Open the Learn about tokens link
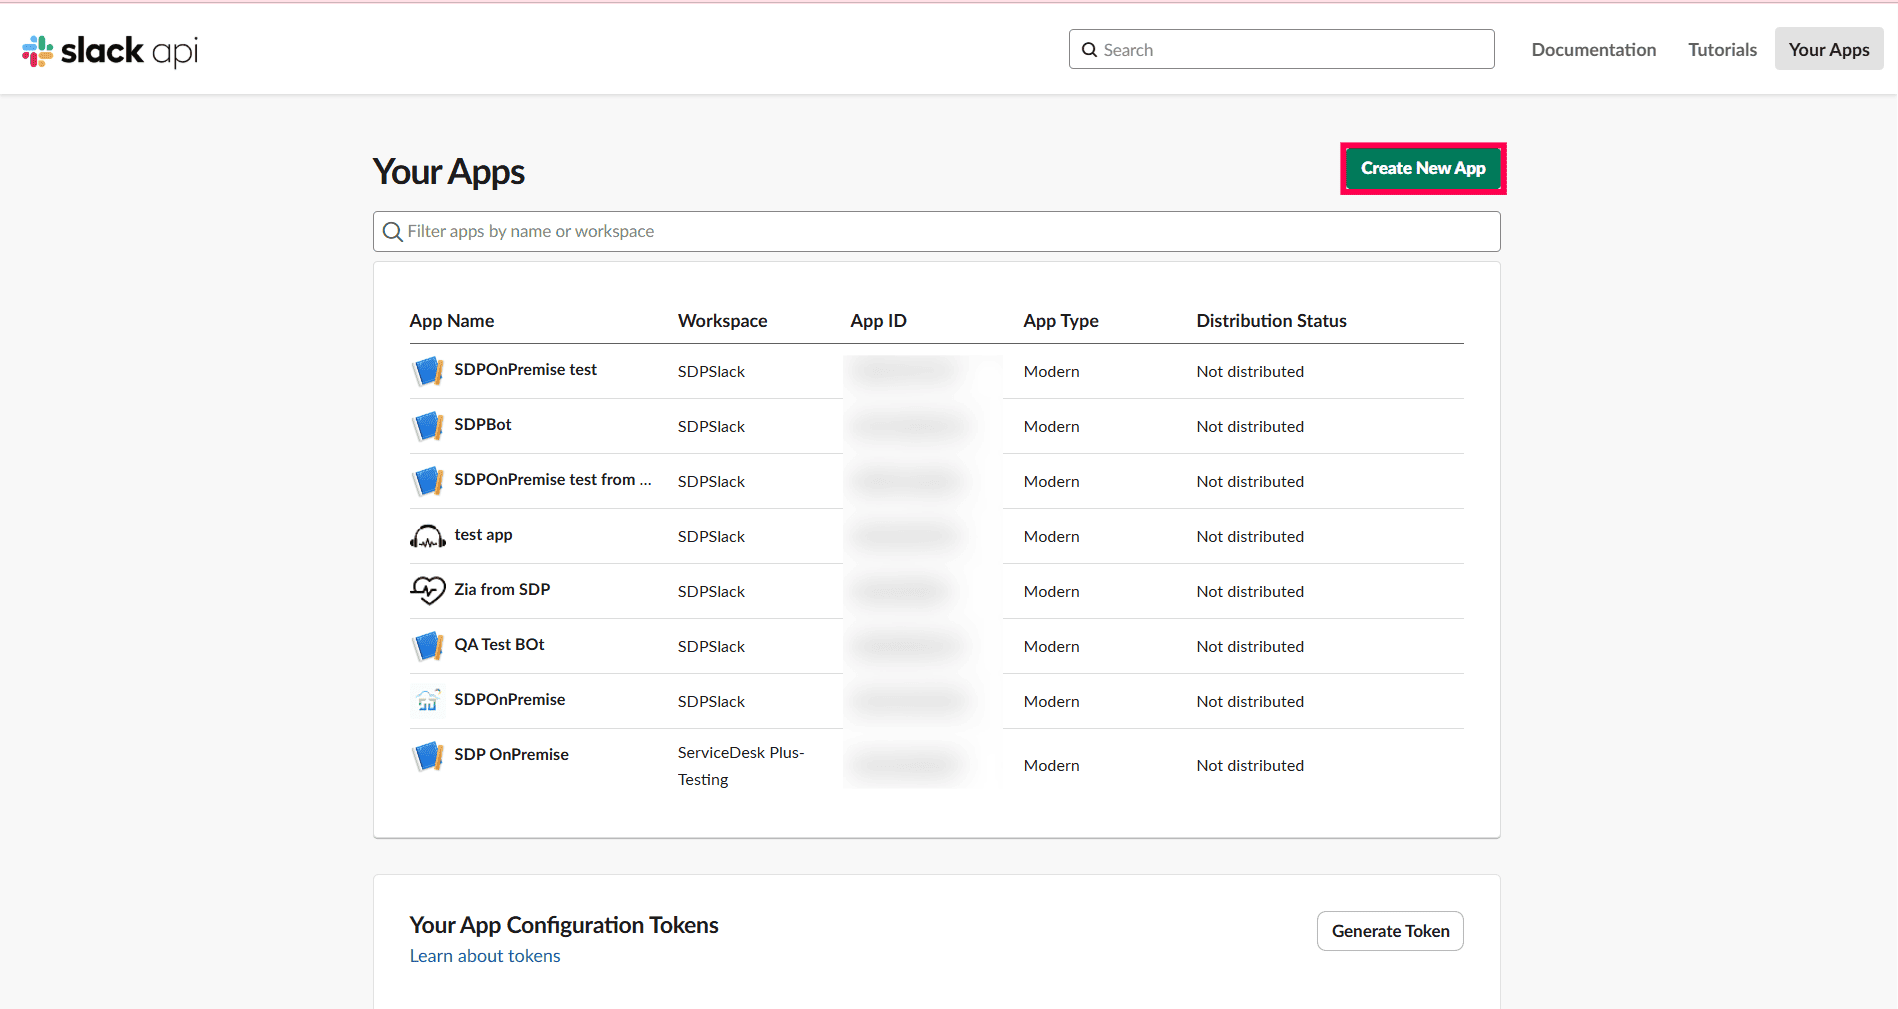This screenshot has height=1009, width=1898. (485, 956)
